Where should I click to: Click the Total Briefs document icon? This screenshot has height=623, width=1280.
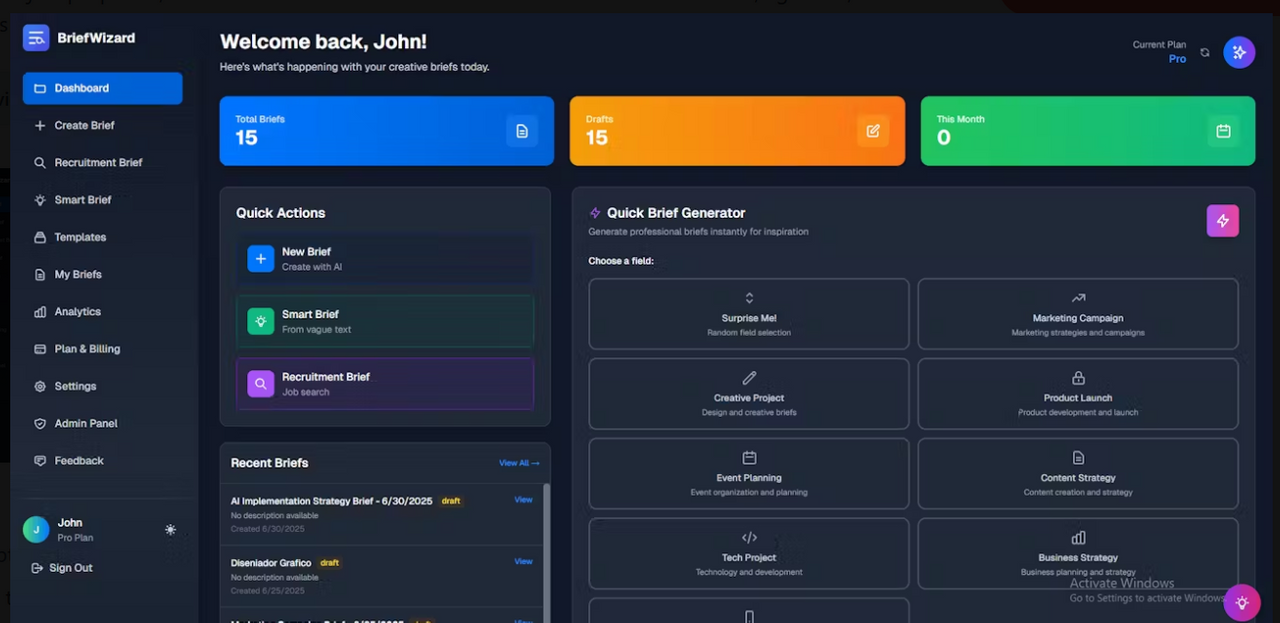coord(522,131)
